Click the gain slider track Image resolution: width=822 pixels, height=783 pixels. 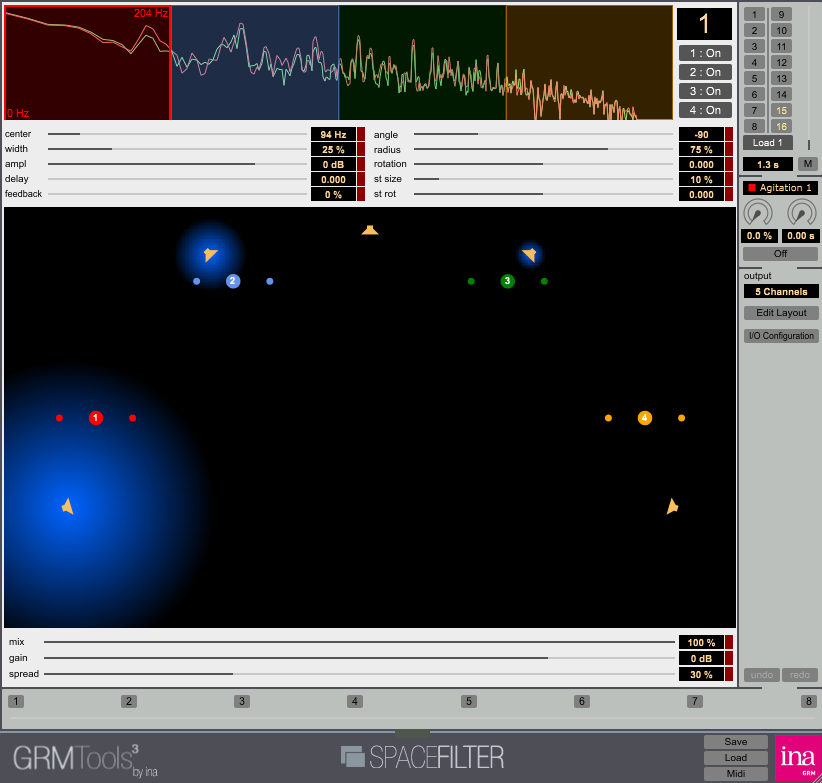pyautogui.click(x=359, y=658)
